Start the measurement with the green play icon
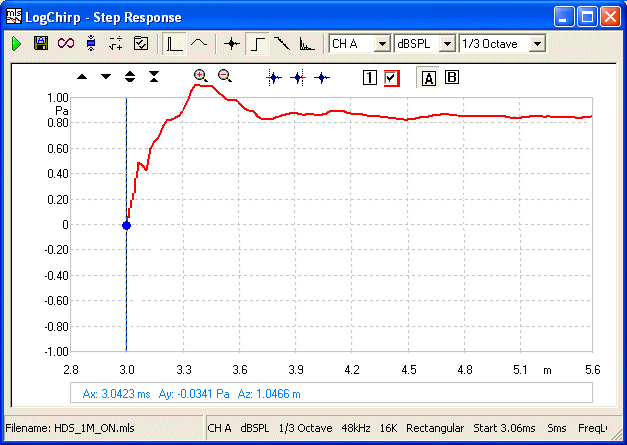The height and width of the screenshot is (445, 627). [16, 44]
